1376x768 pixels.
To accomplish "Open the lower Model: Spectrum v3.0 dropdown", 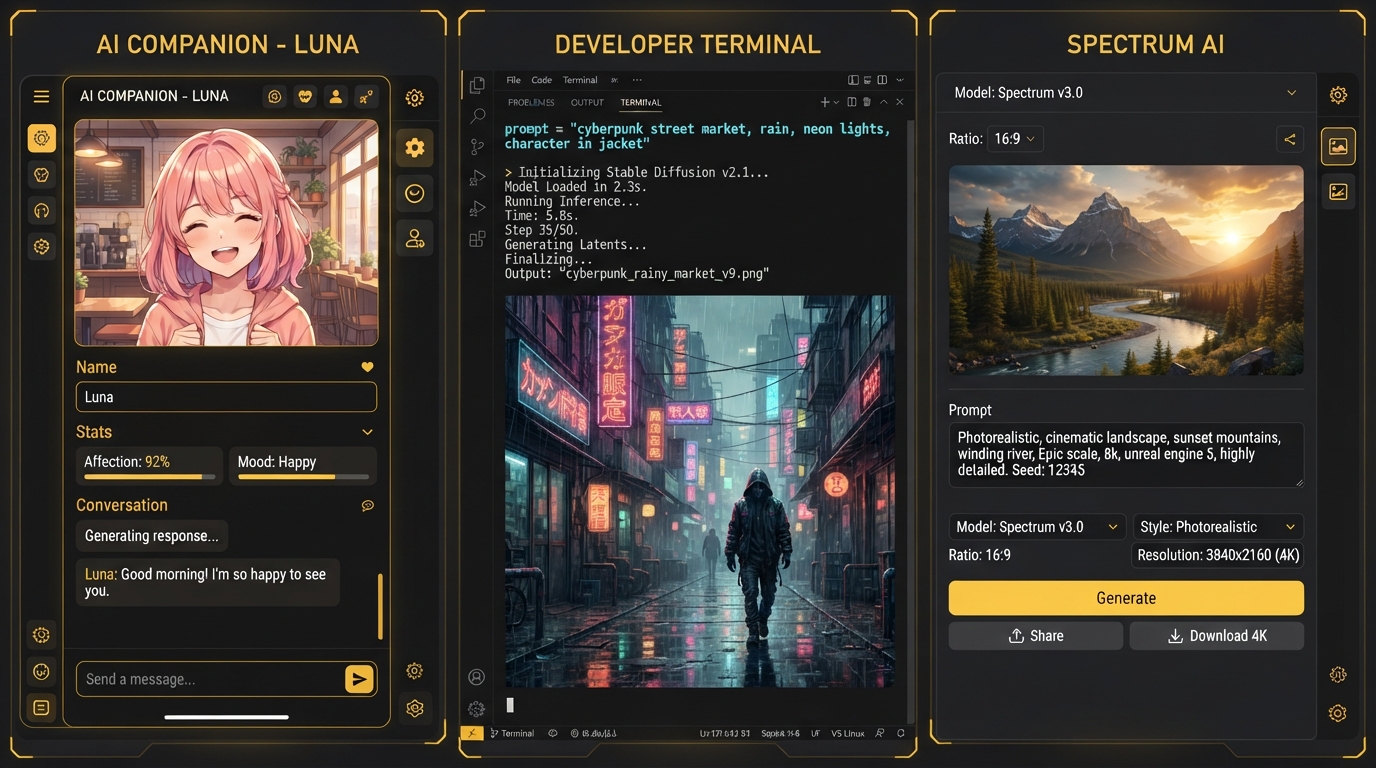I will [x=1037, y=527].
